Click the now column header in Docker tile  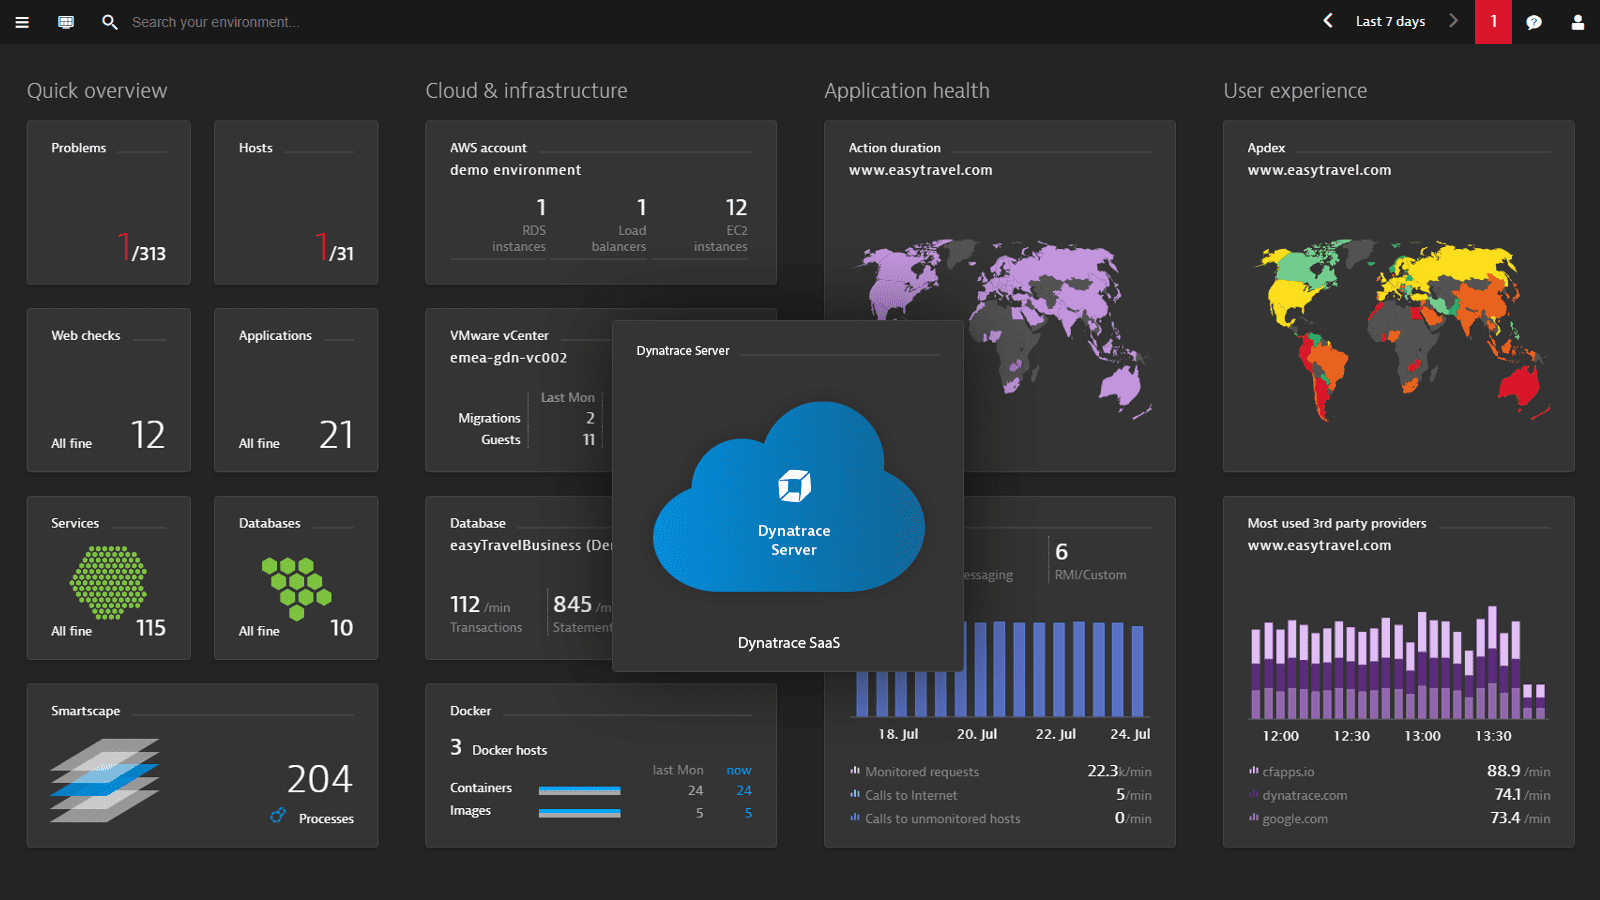pyautogui.click(x=739, y=770)
